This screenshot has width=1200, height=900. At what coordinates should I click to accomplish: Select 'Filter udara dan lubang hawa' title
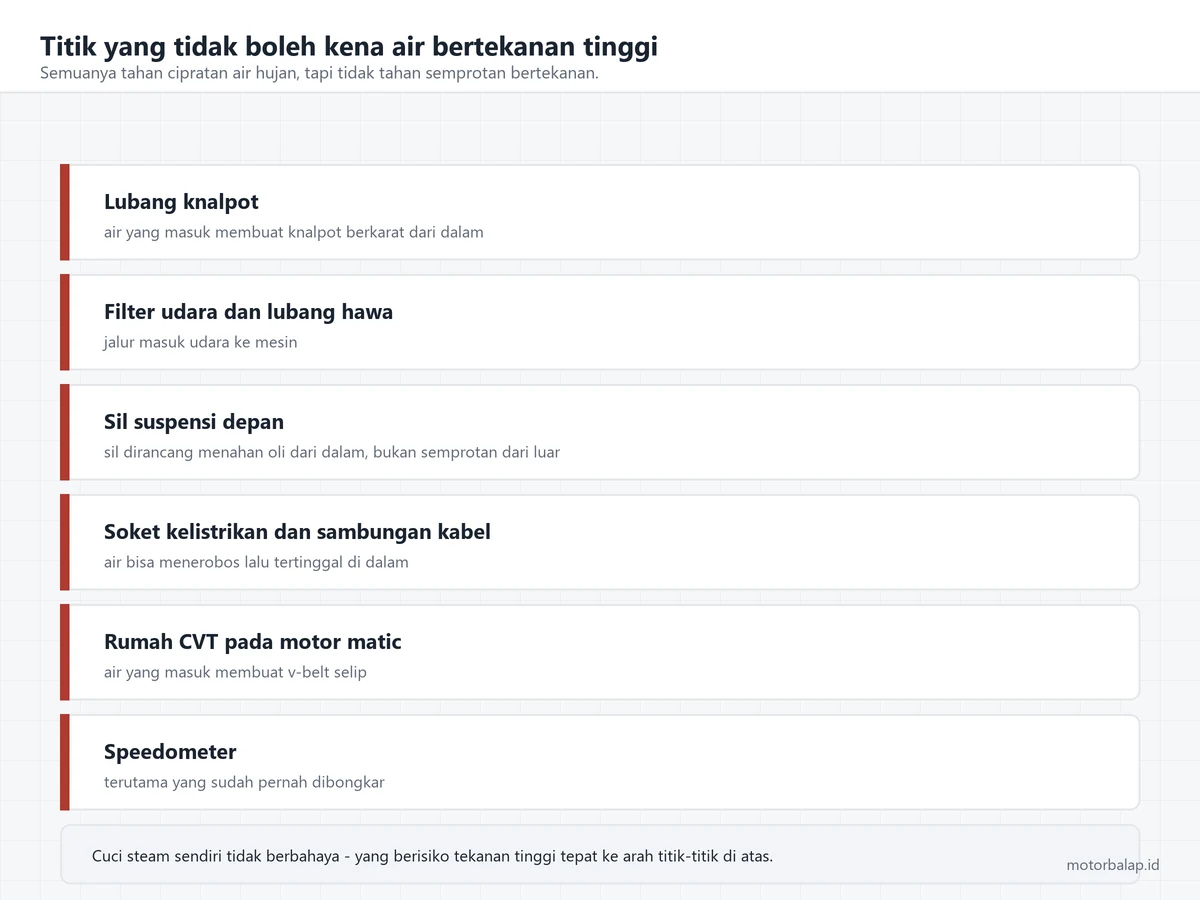(248, 312)
